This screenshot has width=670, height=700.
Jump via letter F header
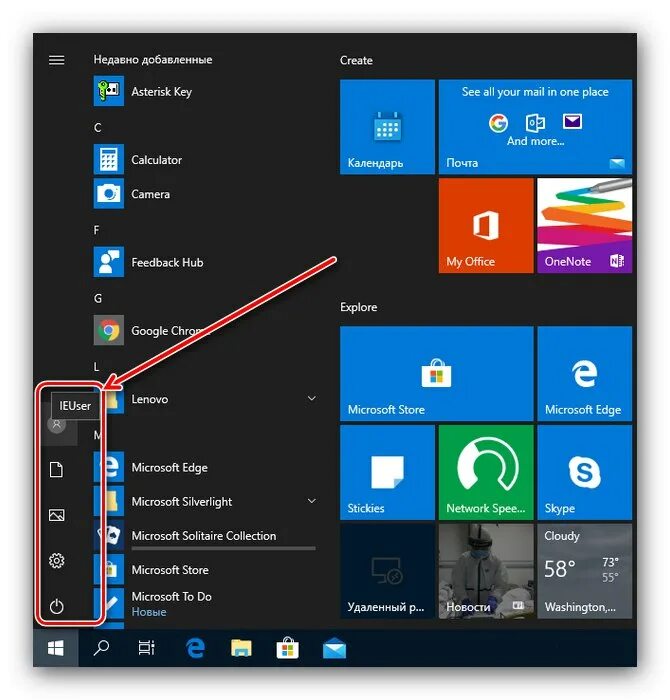(x=96, y=230)
